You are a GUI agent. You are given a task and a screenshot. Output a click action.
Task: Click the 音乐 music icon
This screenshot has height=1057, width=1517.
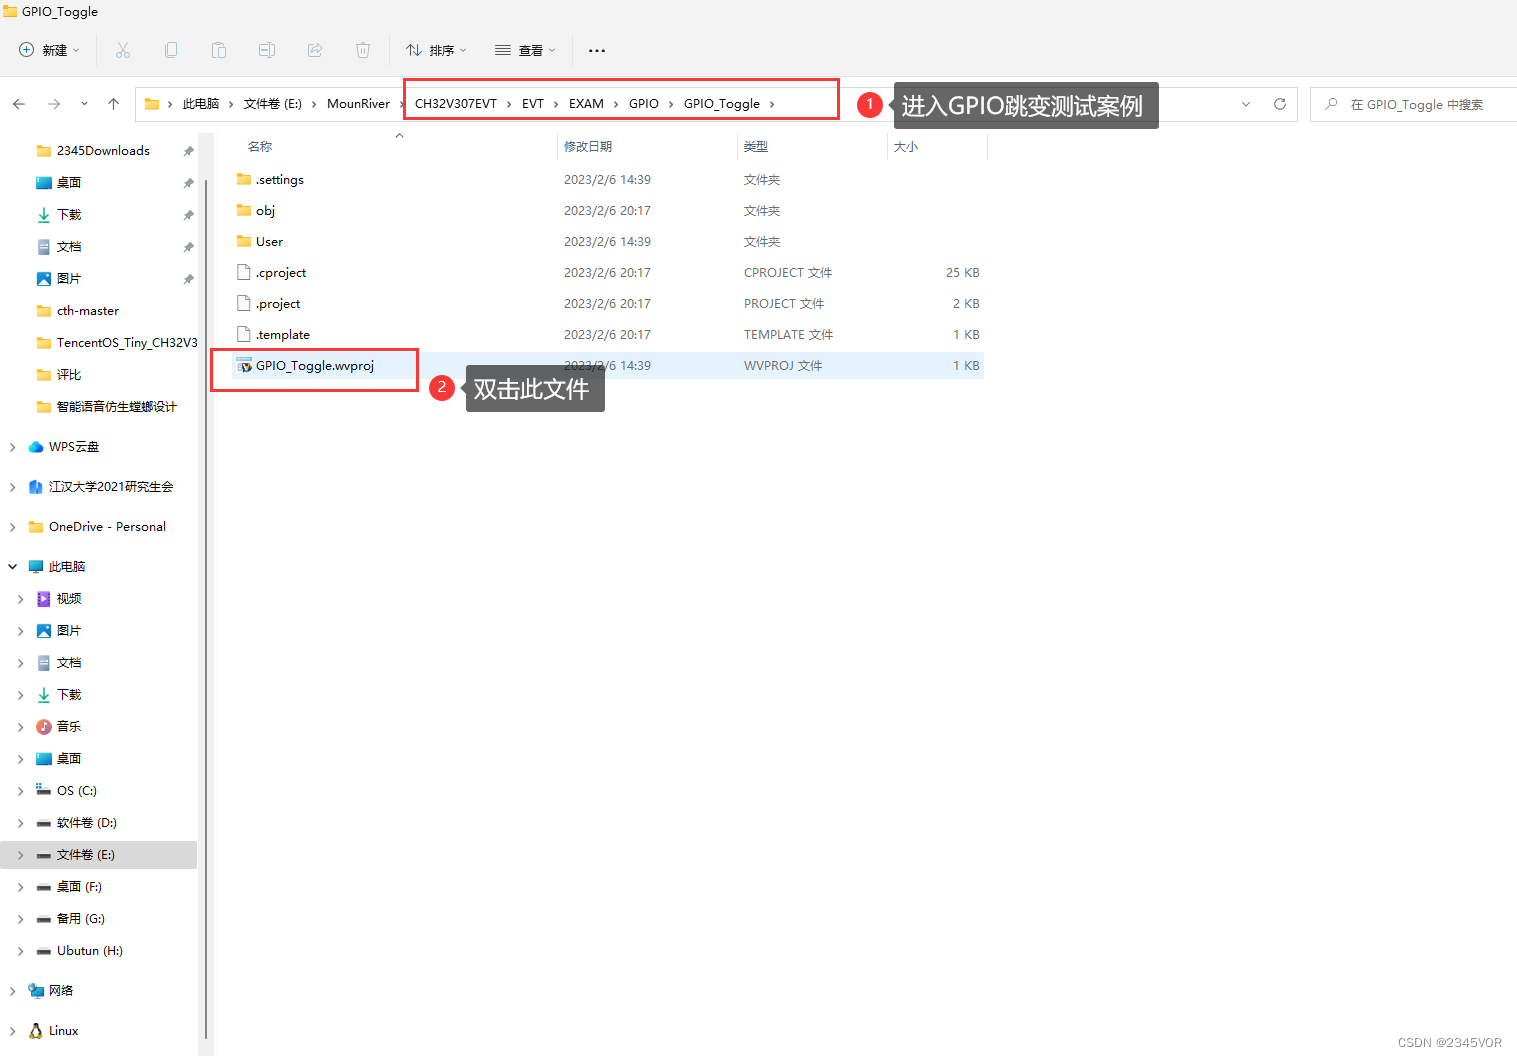44,727
